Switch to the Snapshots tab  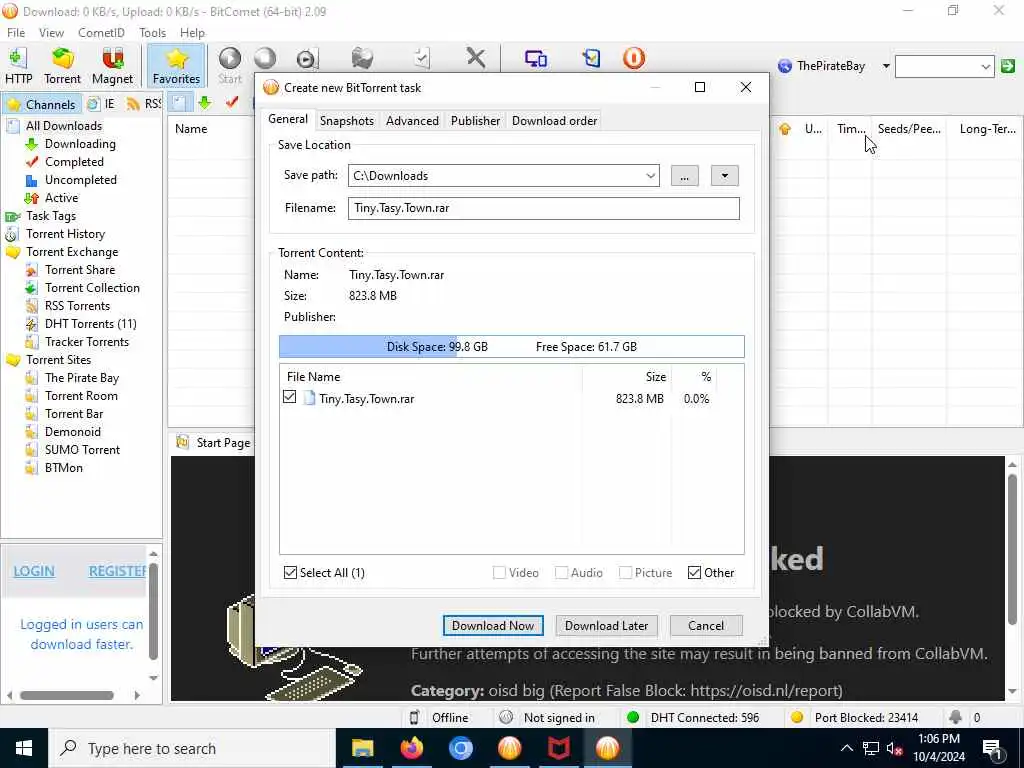(x=347, y=121)
